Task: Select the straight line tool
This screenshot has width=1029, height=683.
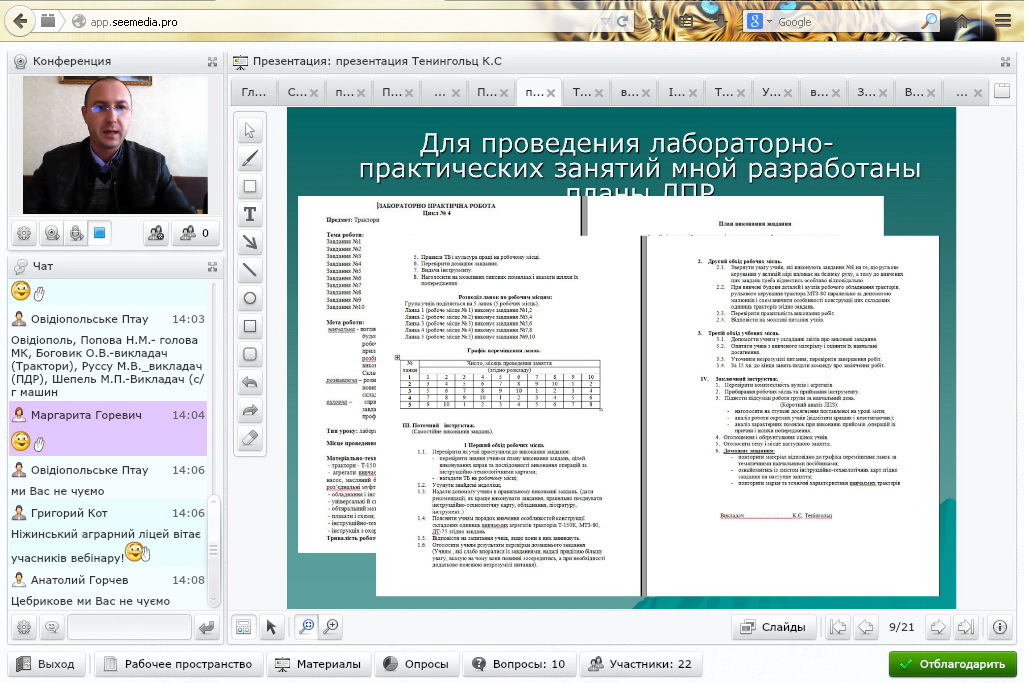Action: pyautogui.click(x=250, y=270)
